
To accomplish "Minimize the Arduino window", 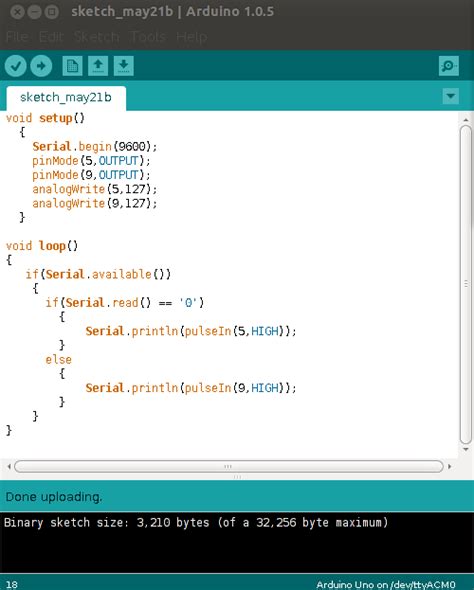I will pos(34,12).
